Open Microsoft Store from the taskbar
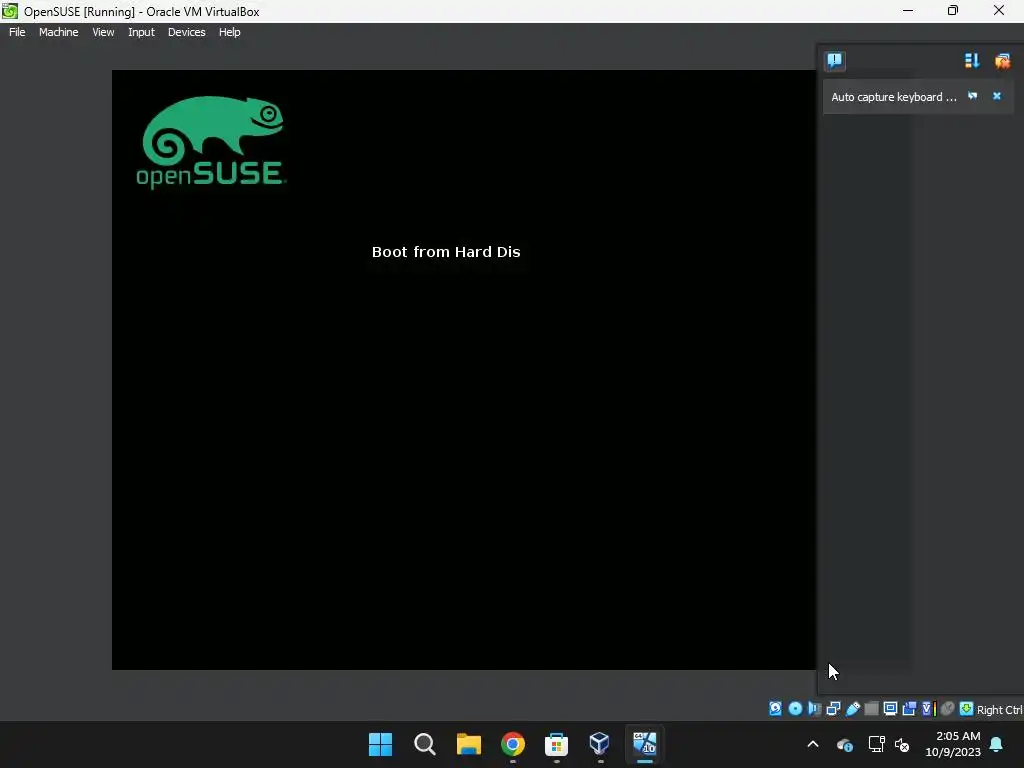The height and width of the screenshot is (768, 1024). coord(556,744)
